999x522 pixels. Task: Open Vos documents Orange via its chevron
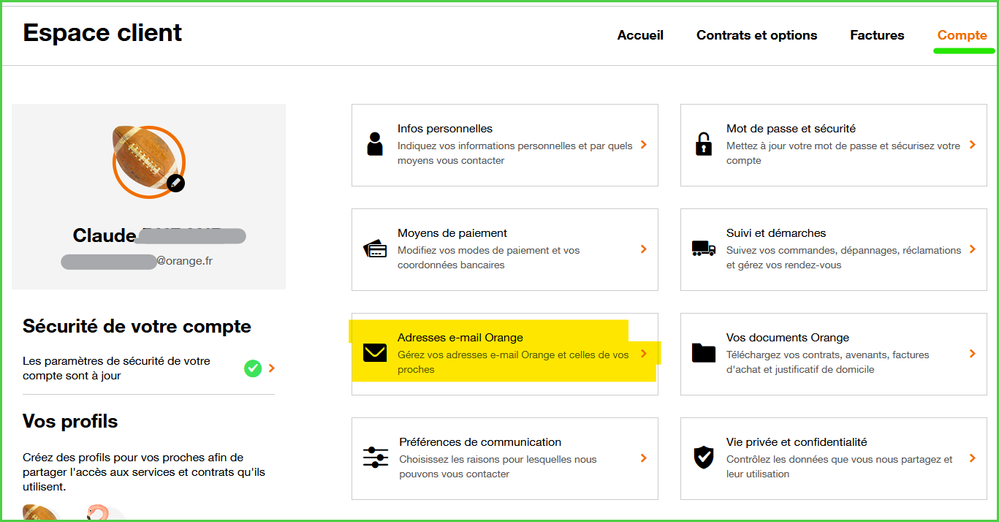click(972, 354)
